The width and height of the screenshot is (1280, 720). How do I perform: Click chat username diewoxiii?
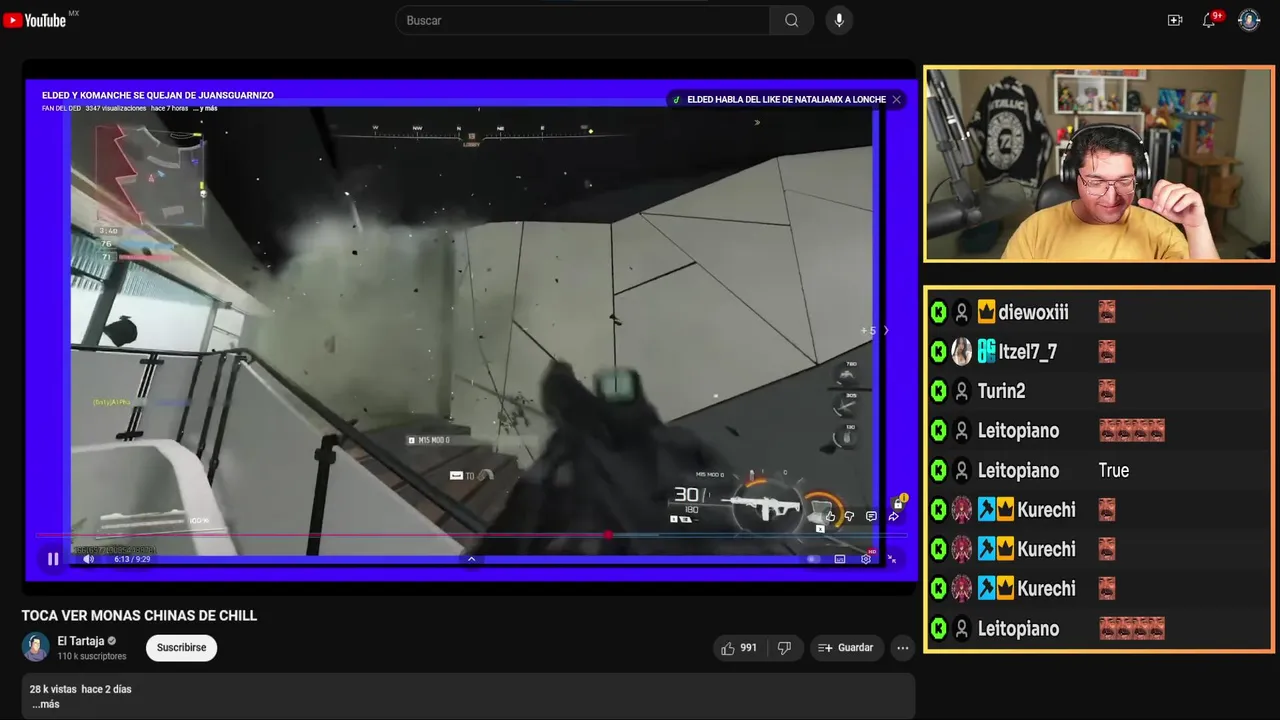(1033, 312)
